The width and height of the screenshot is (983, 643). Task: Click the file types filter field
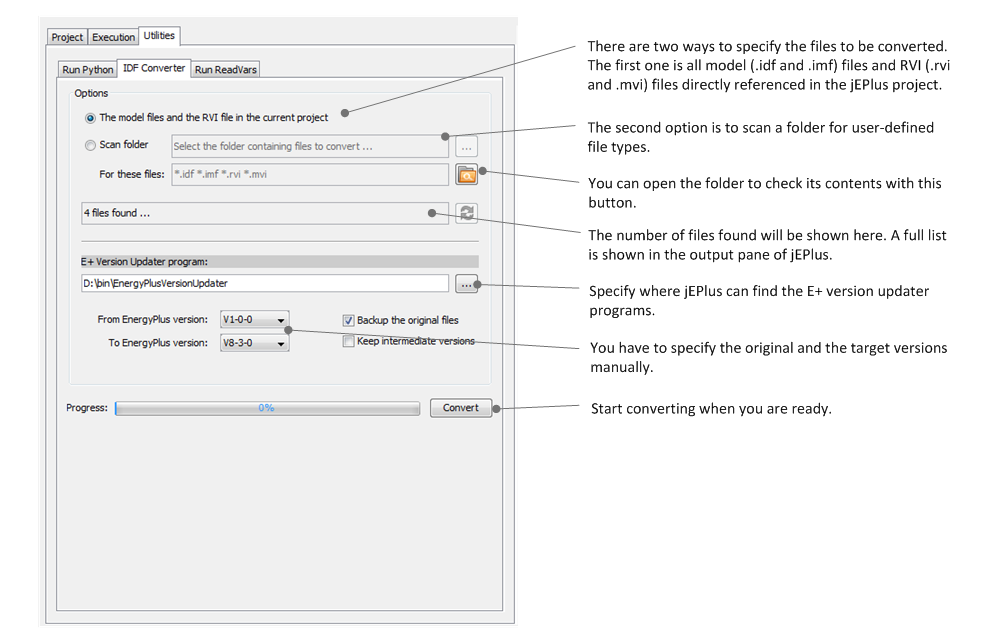coord(310,174)
